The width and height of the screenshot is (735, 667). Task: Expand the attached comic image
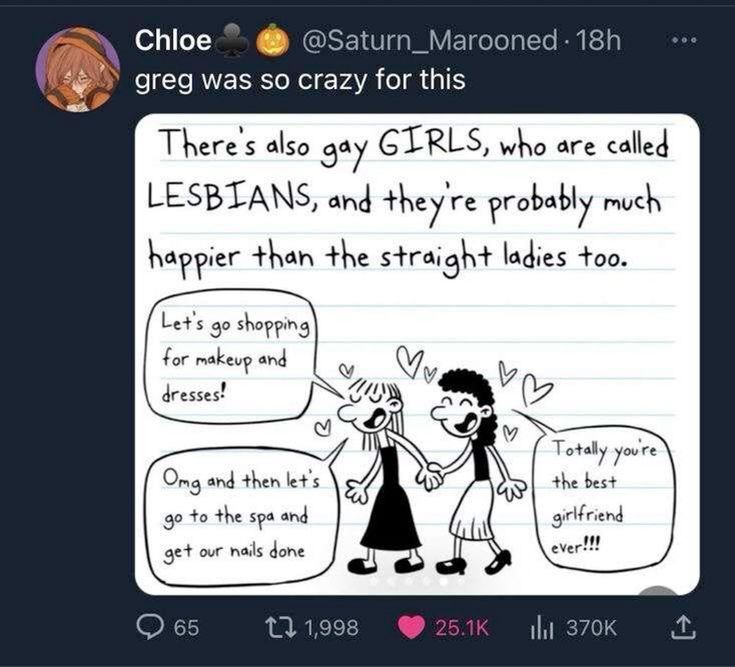(416, 300)
